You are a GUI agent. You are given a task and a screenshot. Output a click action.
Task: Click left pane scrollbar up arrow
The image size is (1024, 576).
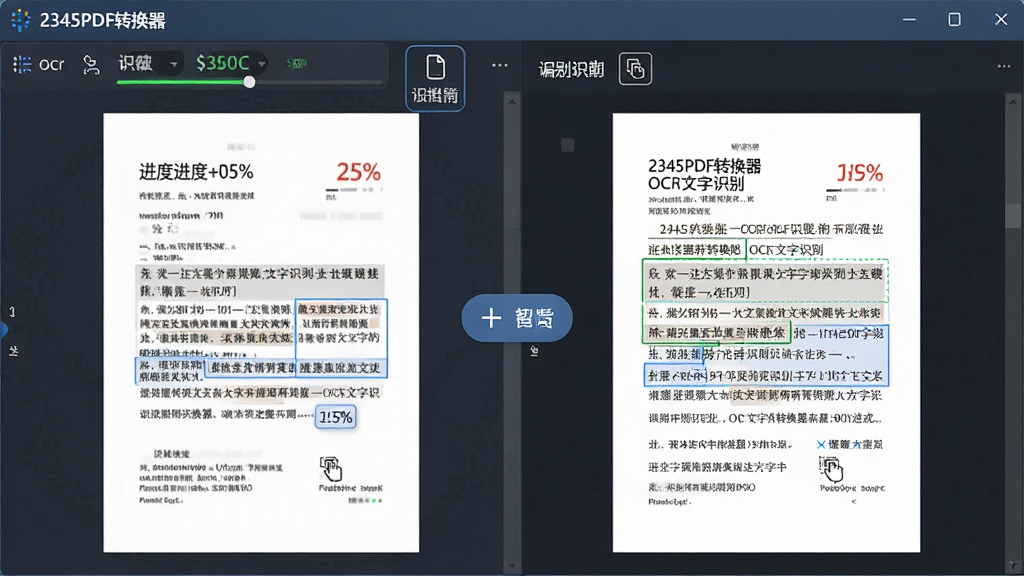point(512,101)
